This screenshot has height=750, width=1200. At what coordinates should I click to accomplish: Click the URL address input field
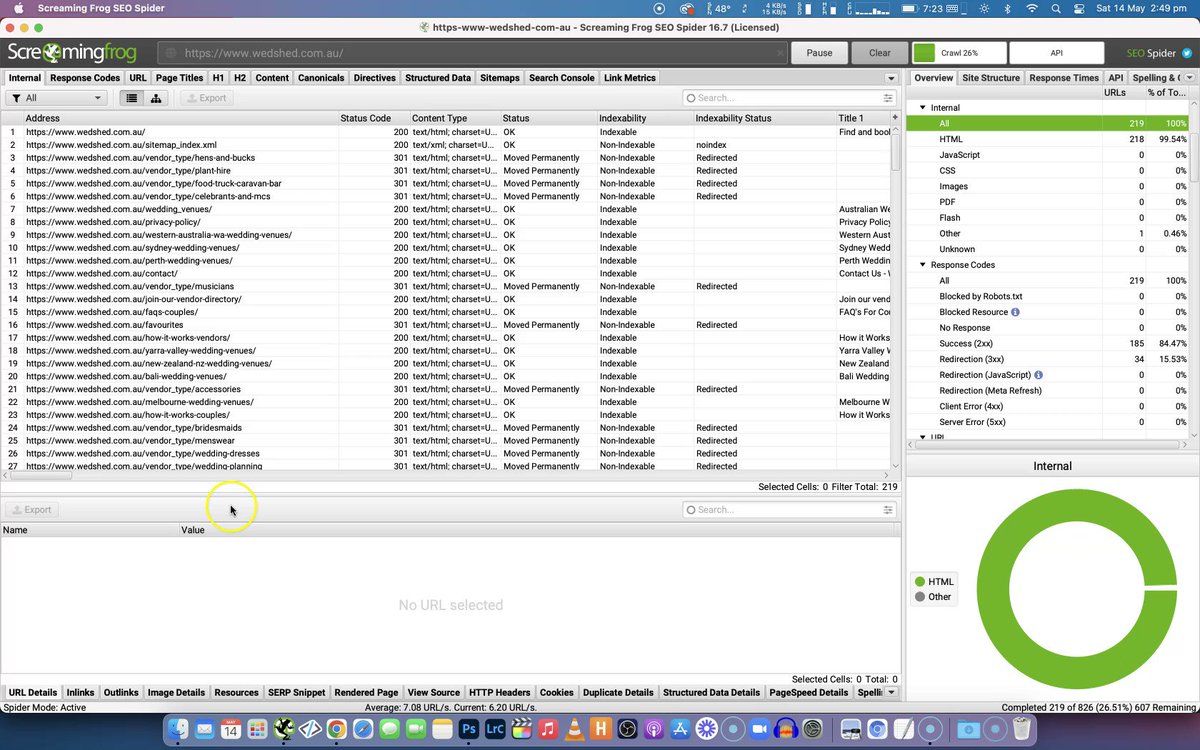click(474, 53)
